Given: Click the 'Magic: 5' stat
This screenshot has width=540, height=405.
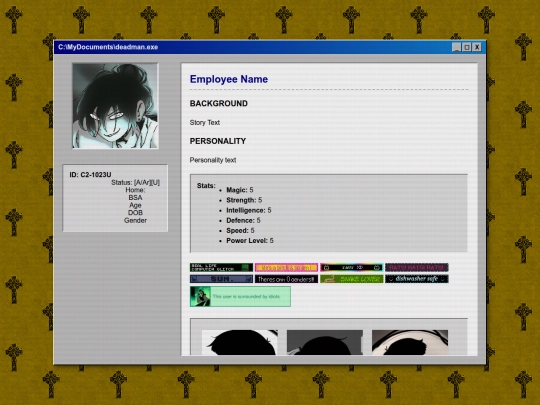Looking at the screenshot, I should point(240,190).
